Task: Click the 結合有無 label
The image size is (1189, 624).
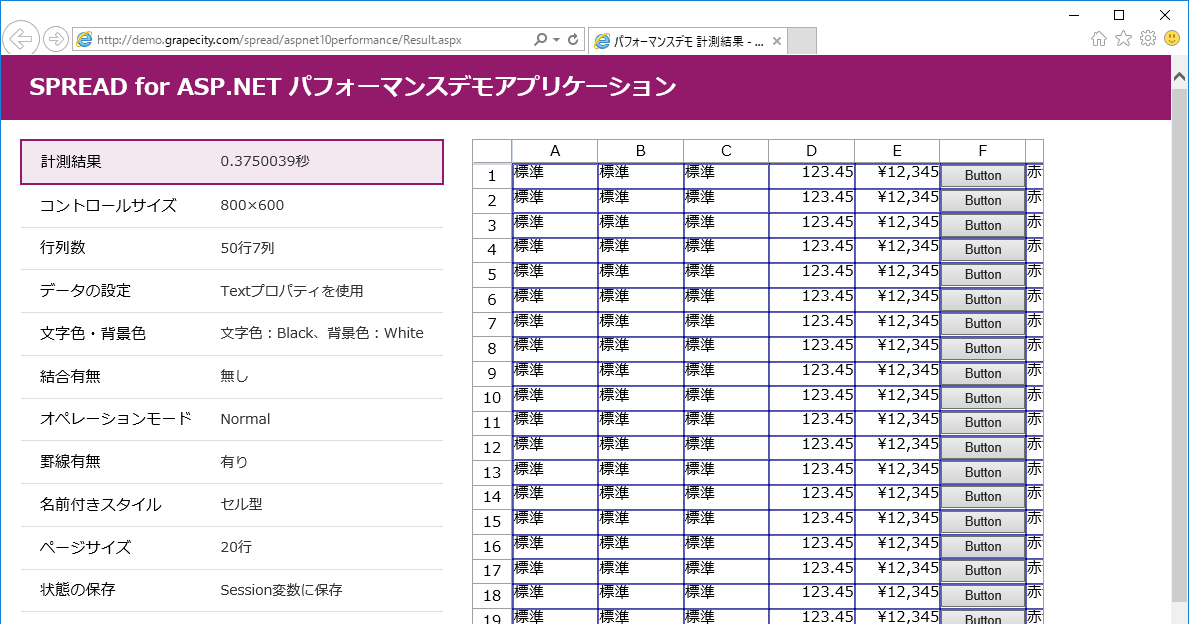Action: [x=70, y=376]
